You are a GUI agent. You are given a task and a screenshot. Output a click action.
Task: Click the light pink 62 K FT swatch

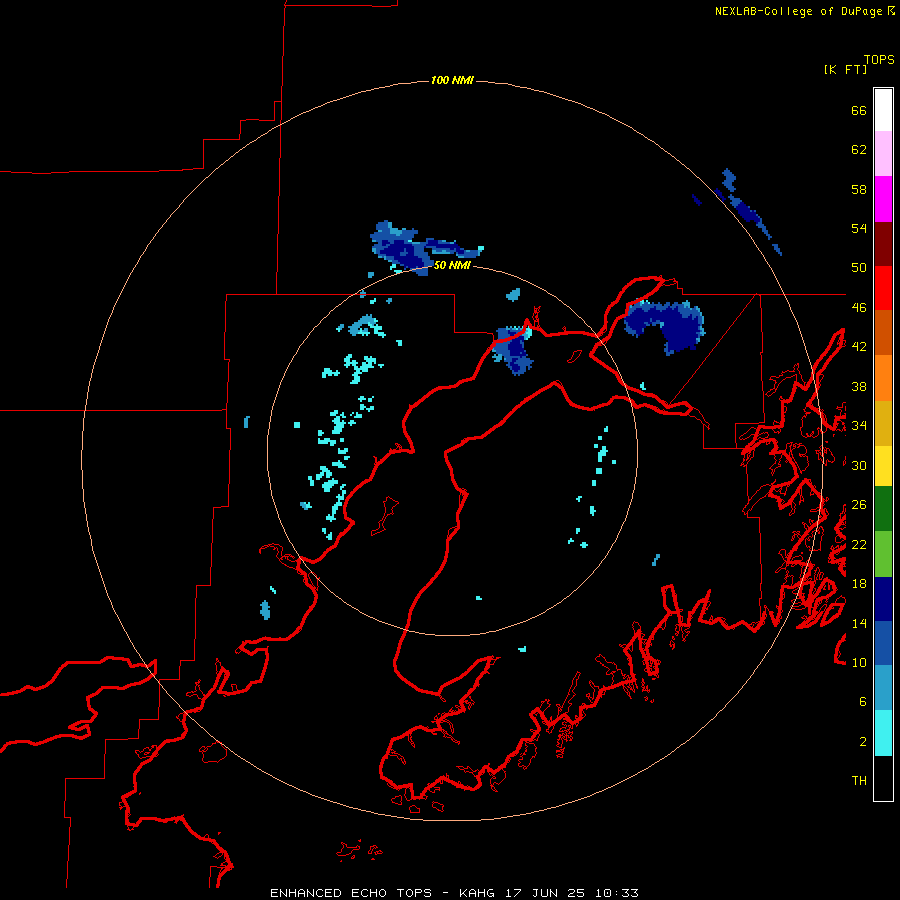click(x=883, y=153)
